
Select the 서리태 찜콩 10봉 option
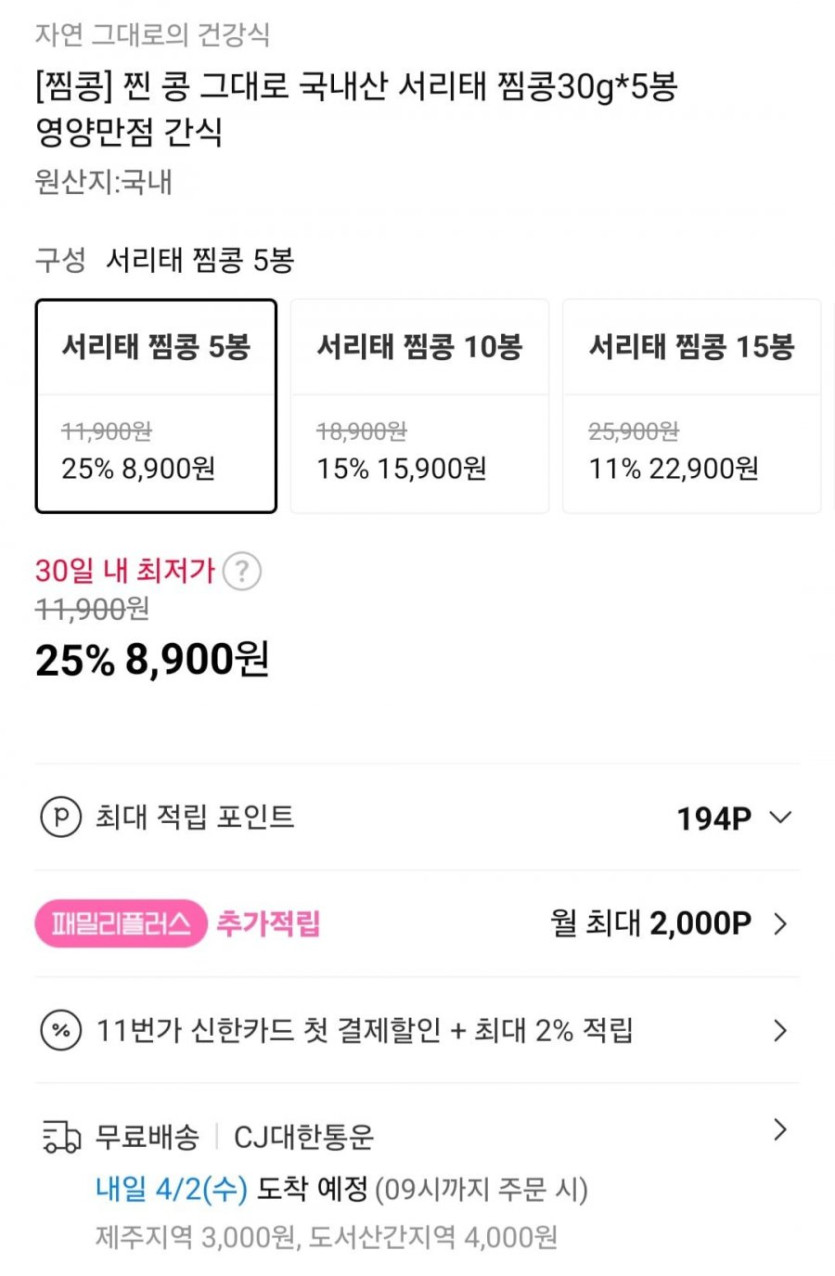pyautogui.click(x=419, y=406)
